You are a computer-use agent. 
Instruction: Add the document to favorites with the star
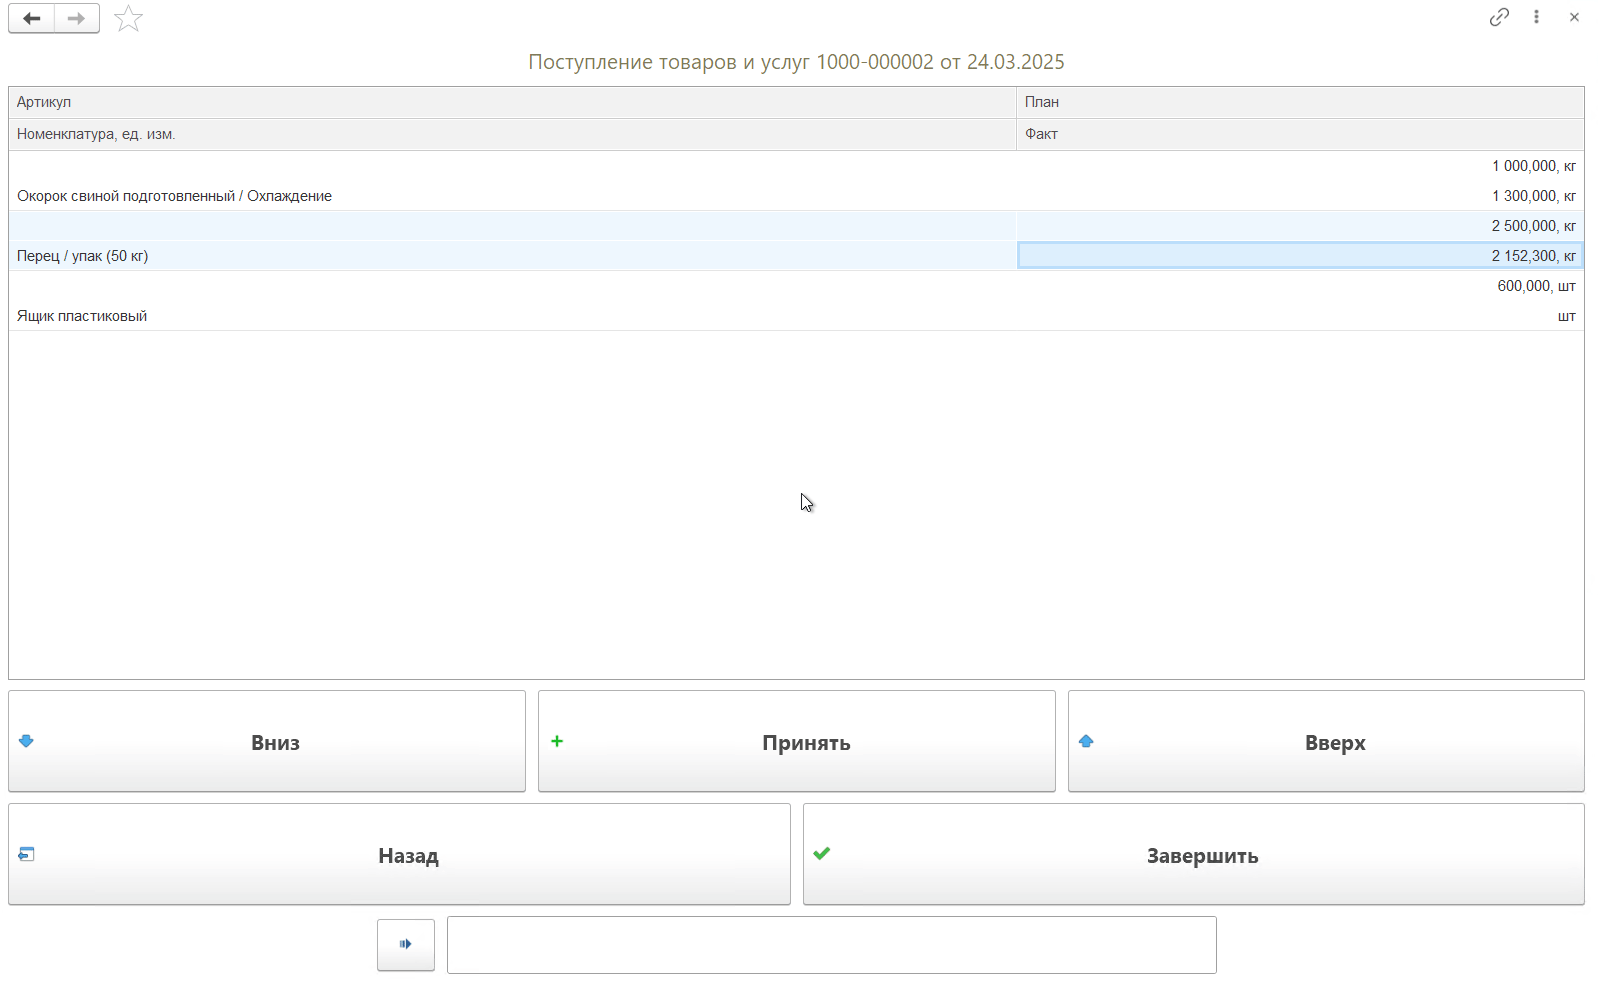point(129,18)
